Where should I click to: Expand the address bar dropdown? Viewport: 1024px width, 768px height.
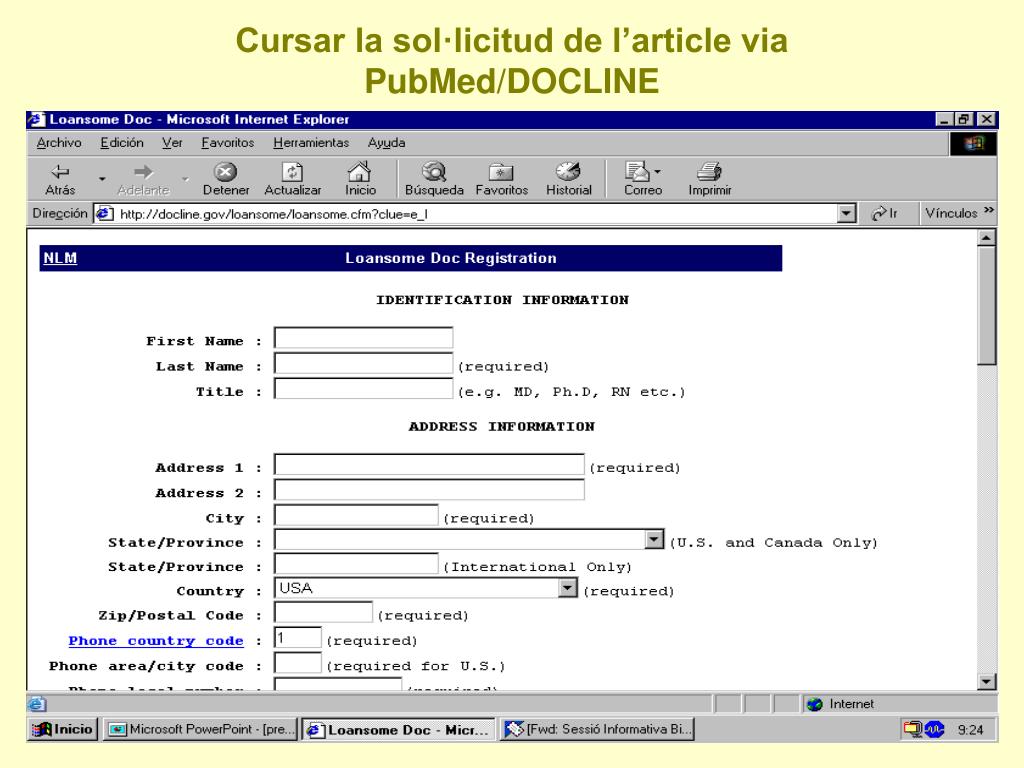click(x=846, y=214)
